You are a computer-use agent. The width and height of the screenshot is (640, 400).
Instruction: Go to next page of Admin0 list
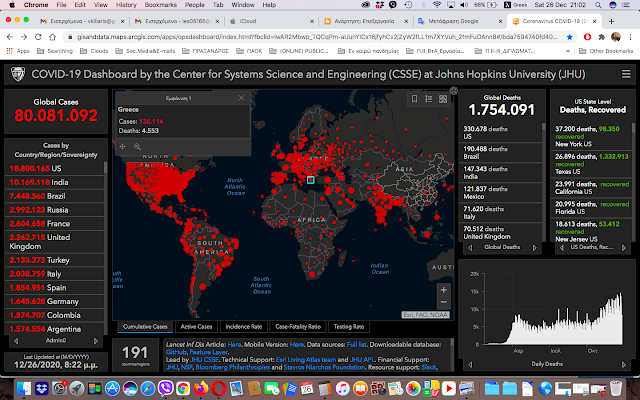point(96,341)
